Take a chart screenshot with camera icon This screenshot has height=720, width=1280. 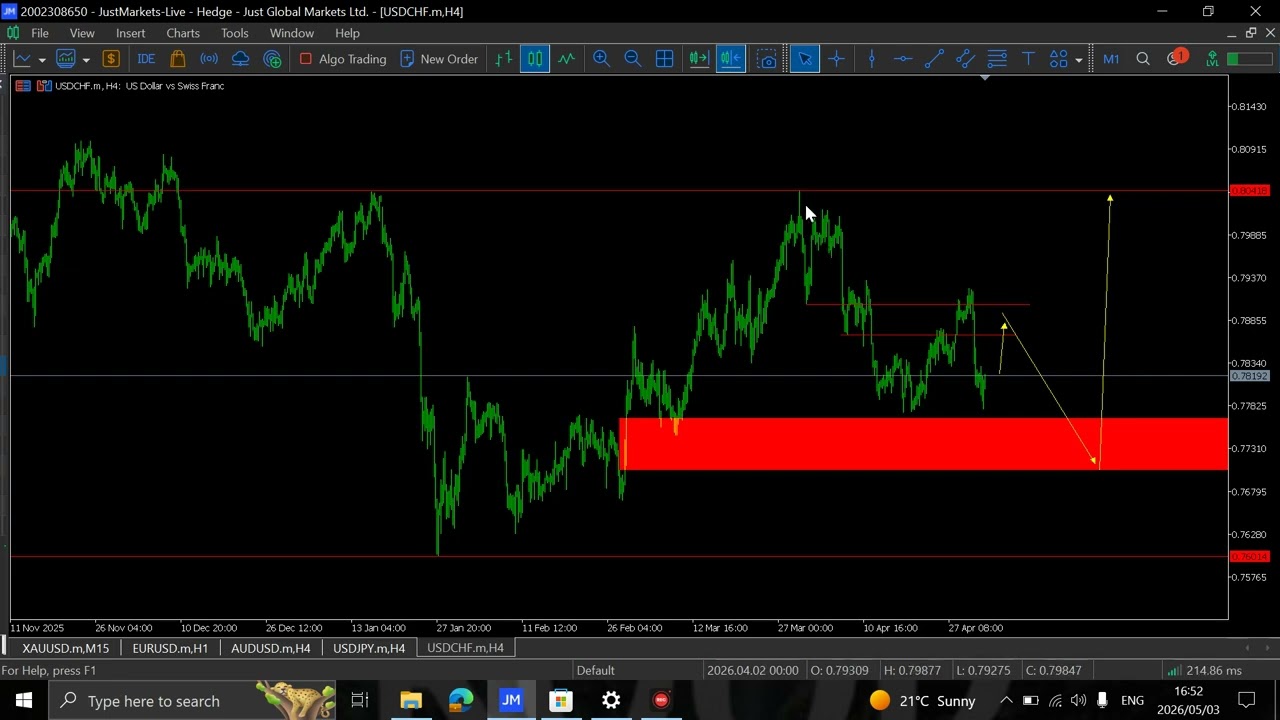(767, 59)
